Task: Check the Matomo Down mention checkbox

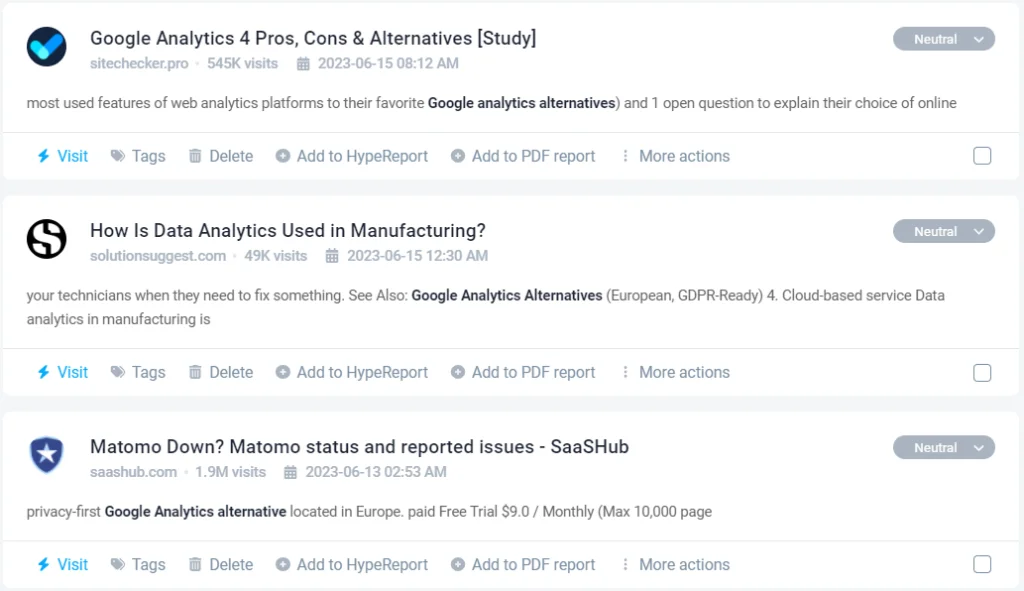Action: point(982,565)
